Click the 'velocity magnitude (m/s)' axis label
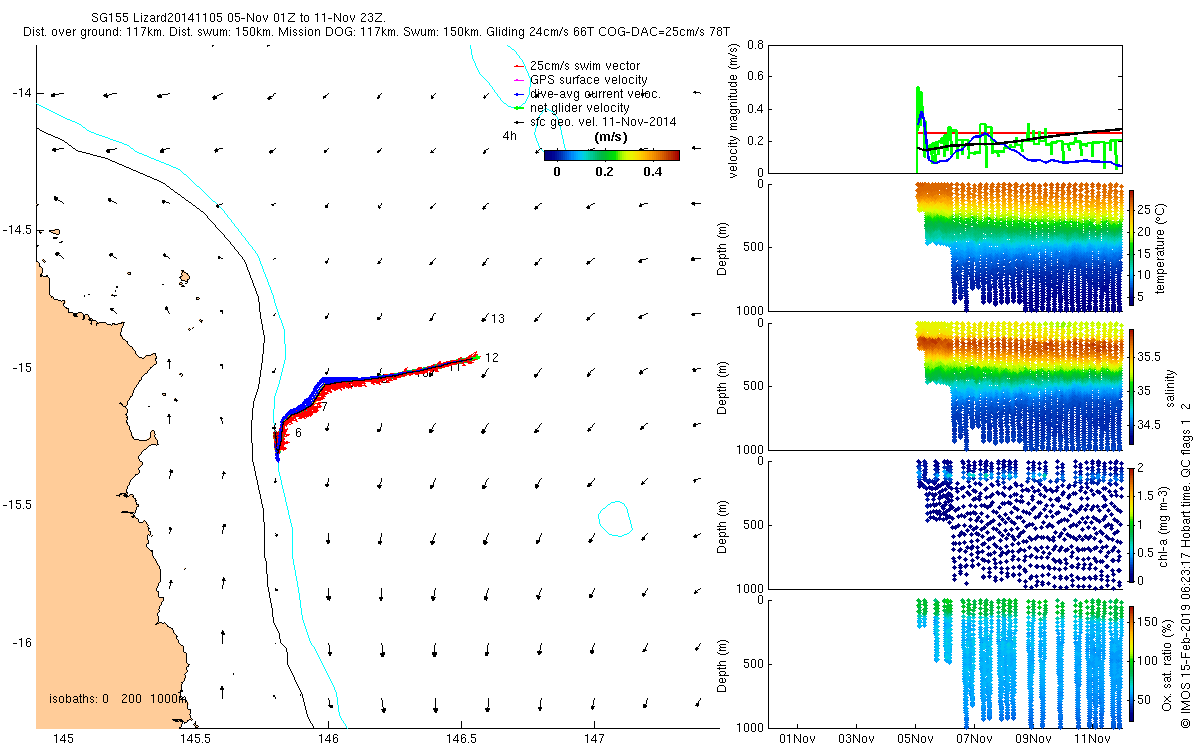Screen dimensions: 1200x750 pos(735,109)
